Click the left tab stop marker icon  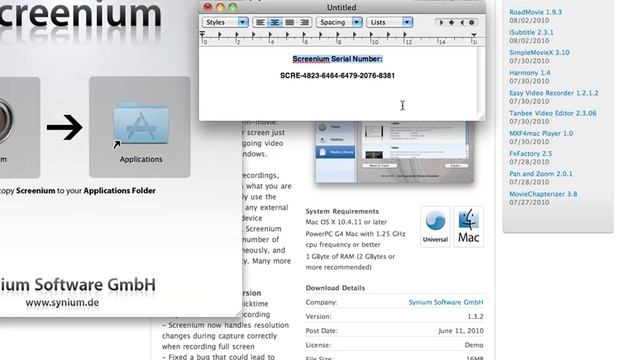point(441,22)
